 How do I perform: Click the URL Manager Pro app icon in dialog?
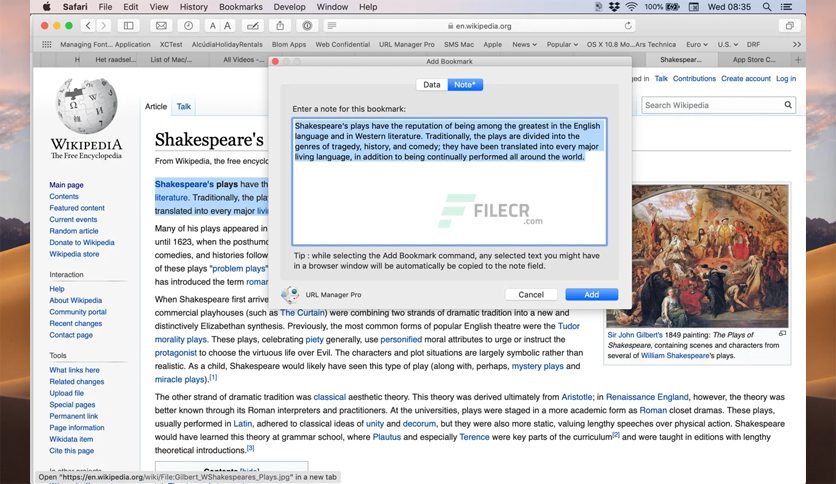[290, 294]
